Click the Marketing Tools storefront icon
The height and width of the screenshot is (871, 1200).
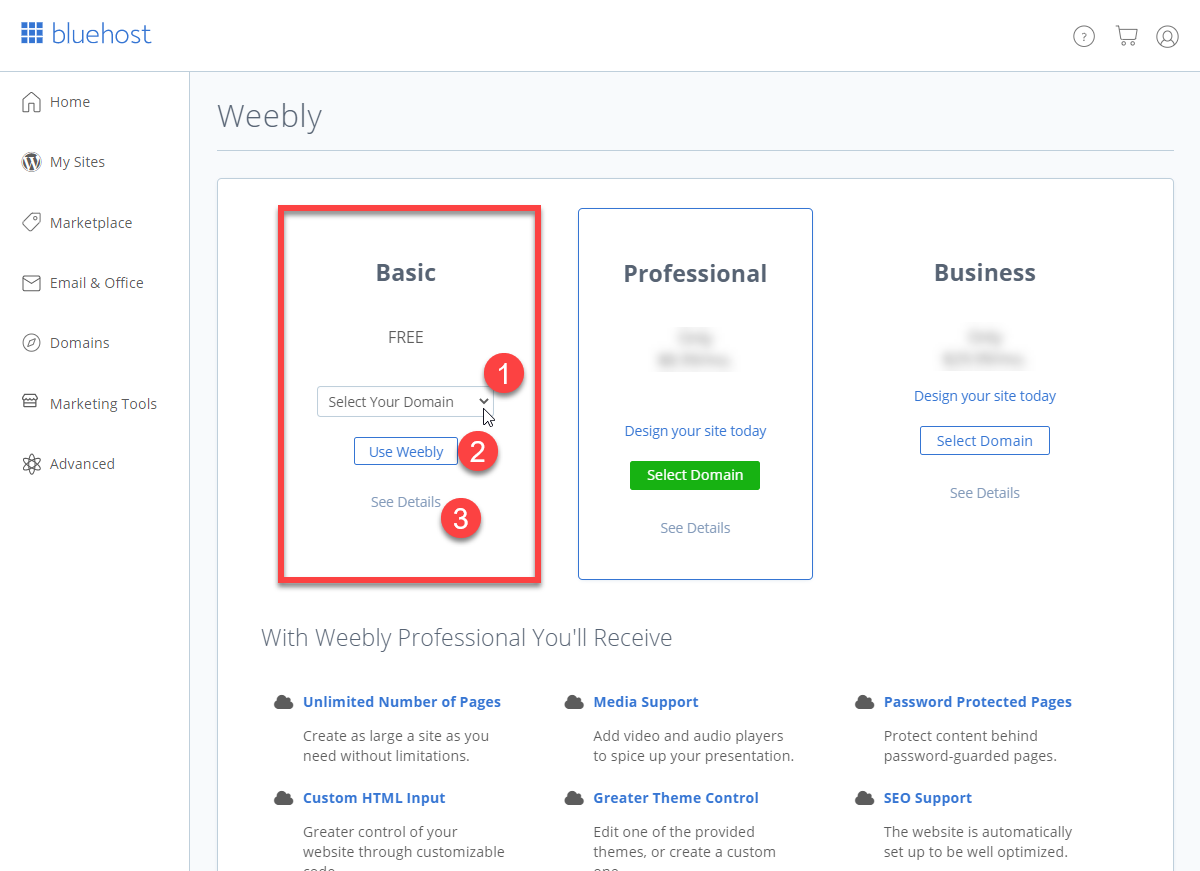(x=32, y=403)
